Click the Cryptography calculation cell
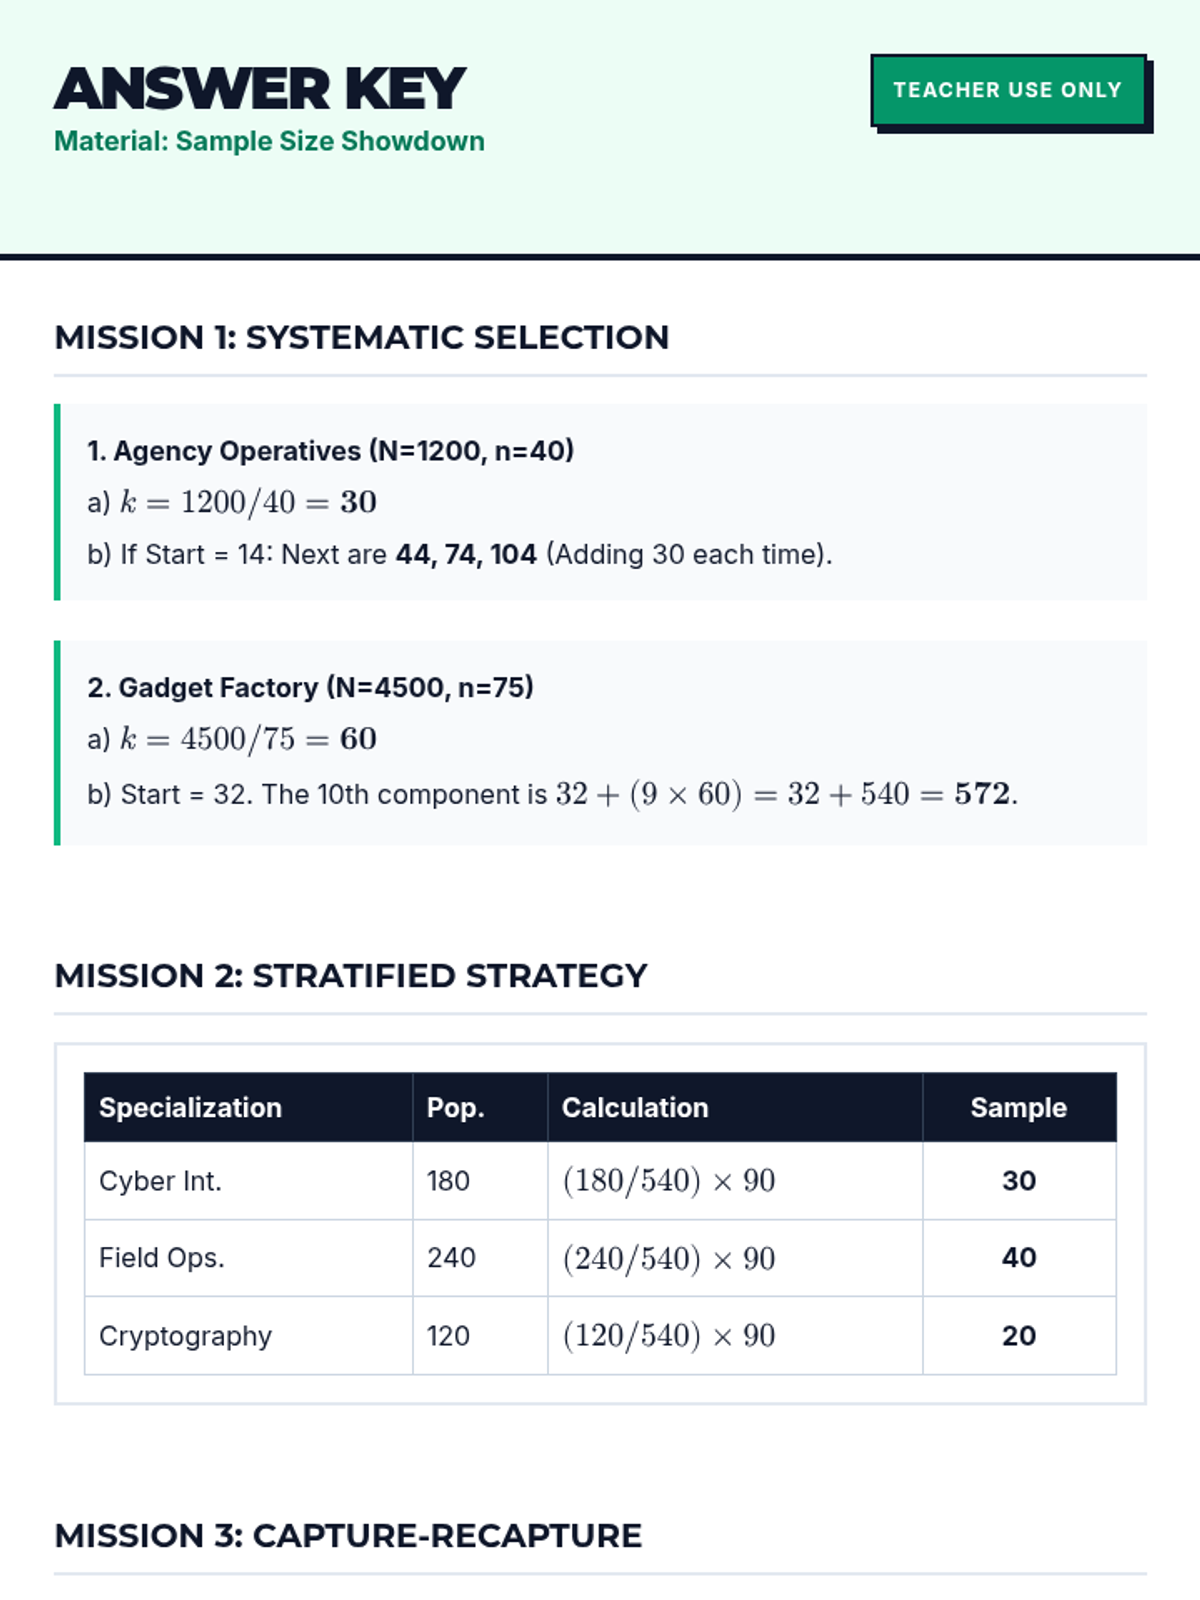 pyautogui.click(x=669, y=1336)
